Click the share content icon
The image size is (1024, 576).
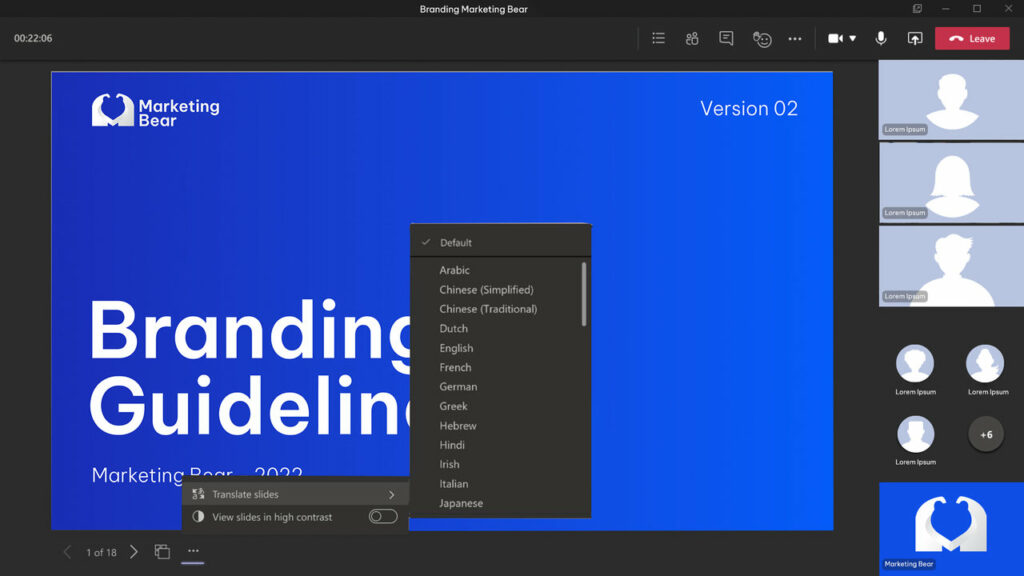point(915,39)
